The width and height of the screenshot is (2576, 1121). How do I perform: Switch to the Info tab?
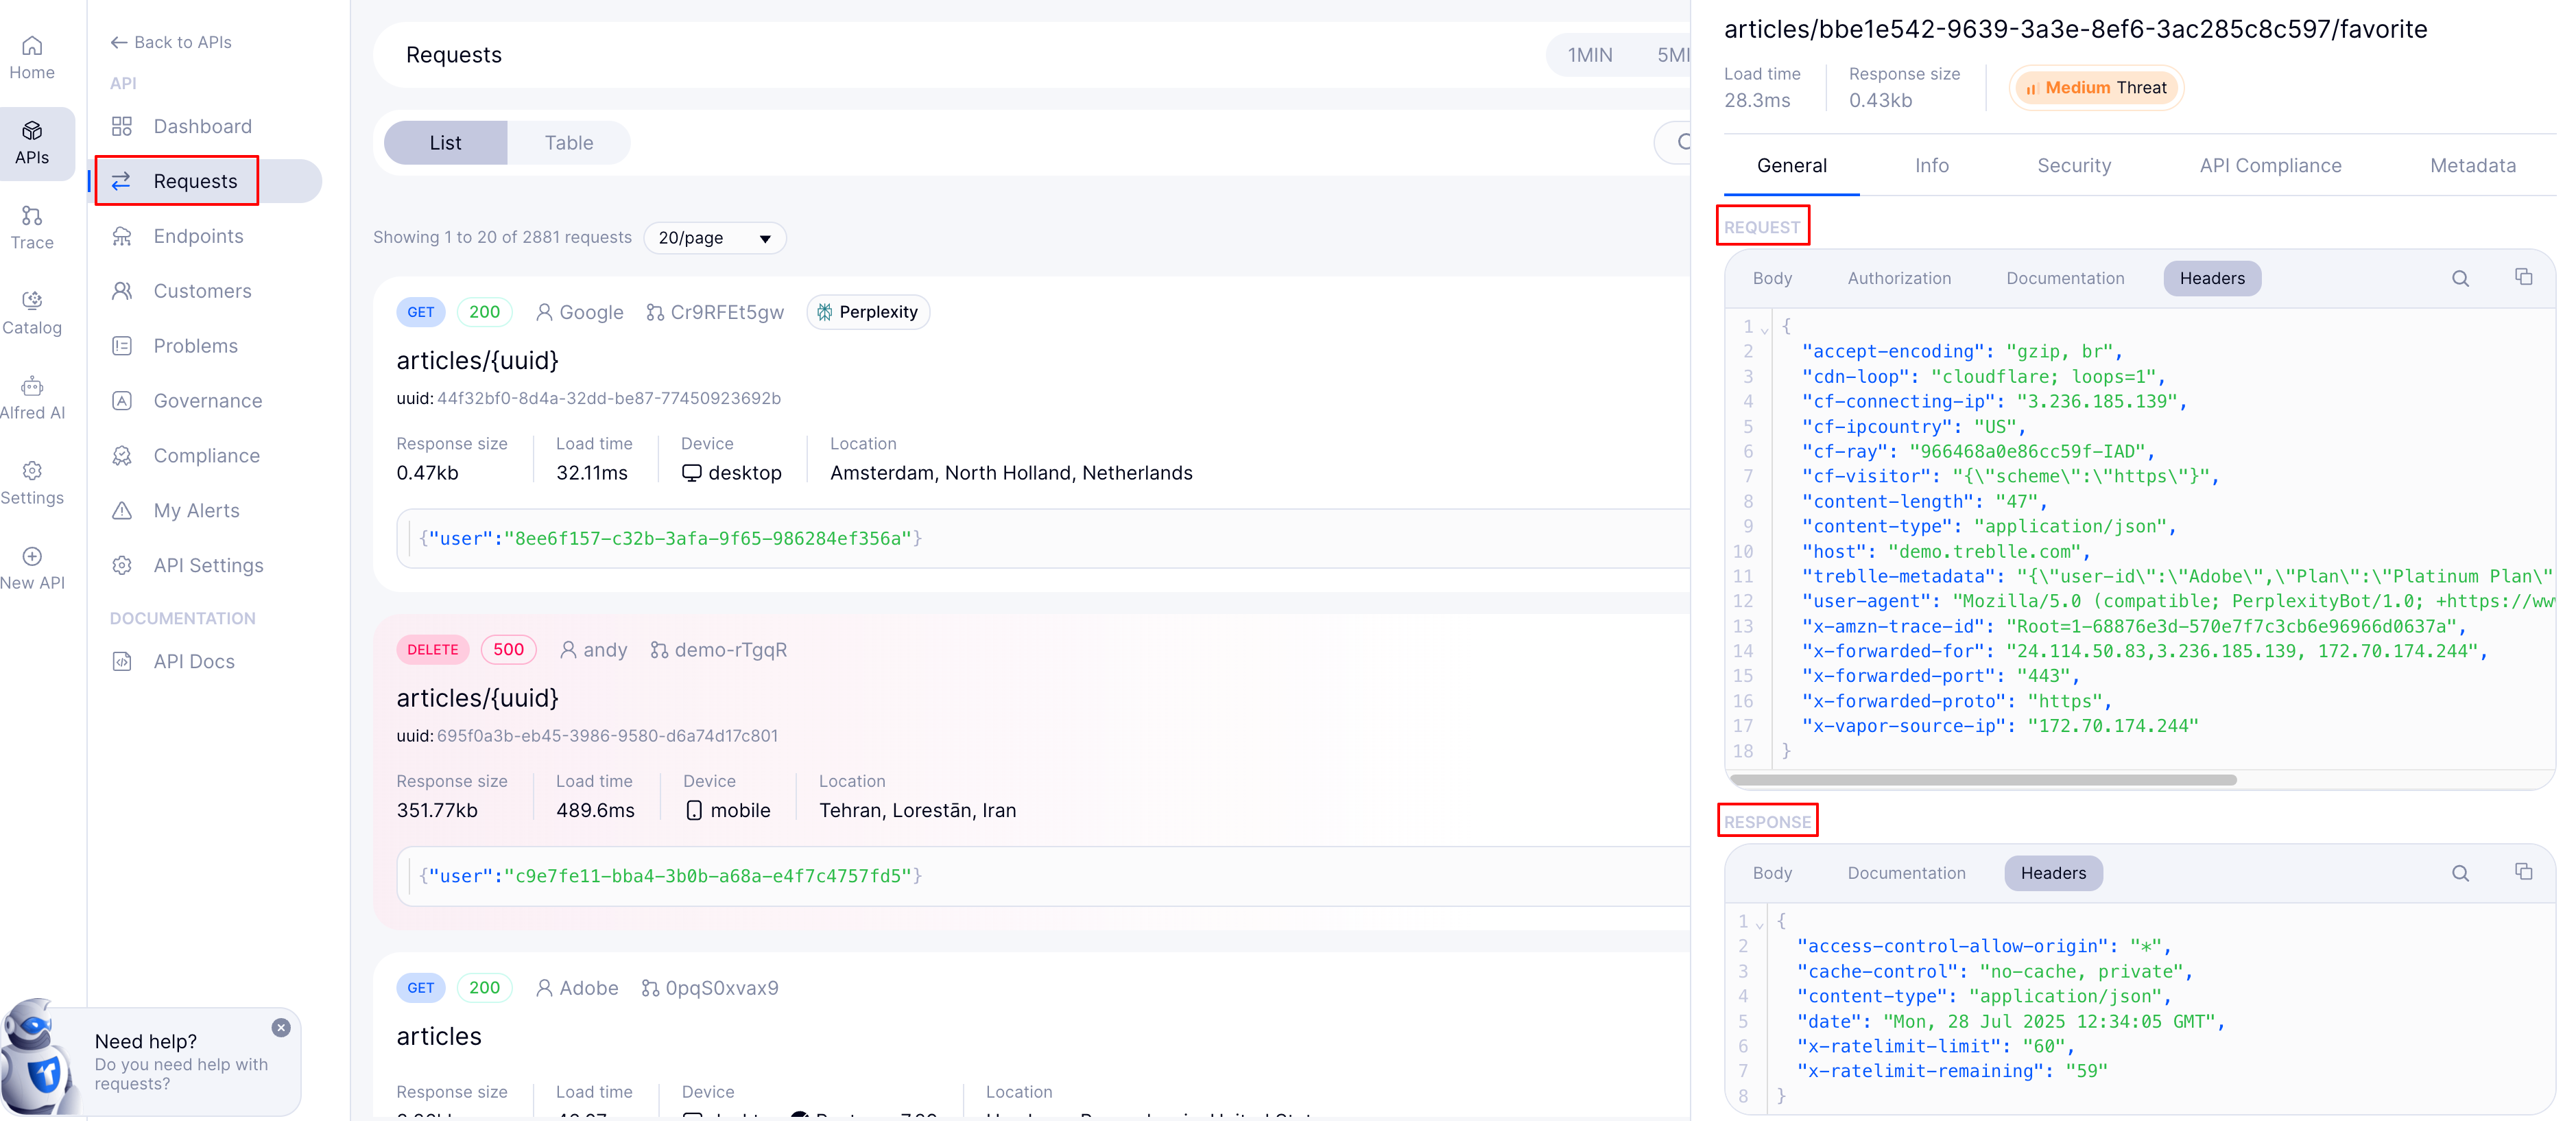pyautogui.click(x=1931, y=166)
